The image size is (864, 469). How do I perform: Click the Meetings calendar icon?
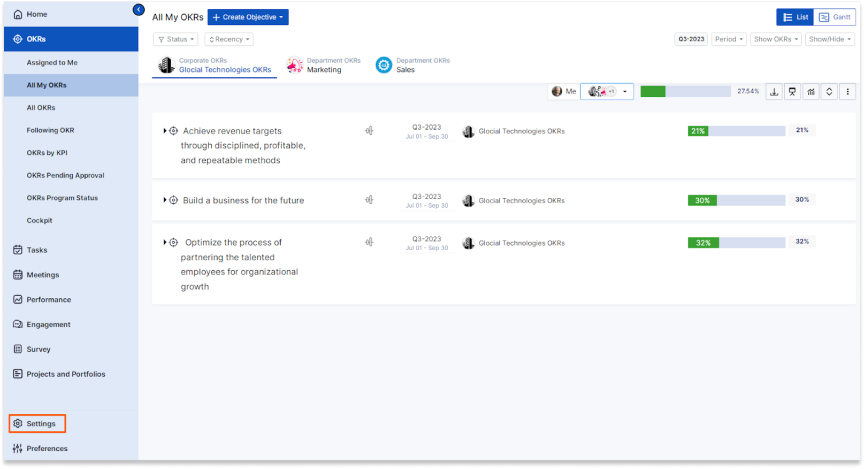pyautogui.click(x=18, y=275)
